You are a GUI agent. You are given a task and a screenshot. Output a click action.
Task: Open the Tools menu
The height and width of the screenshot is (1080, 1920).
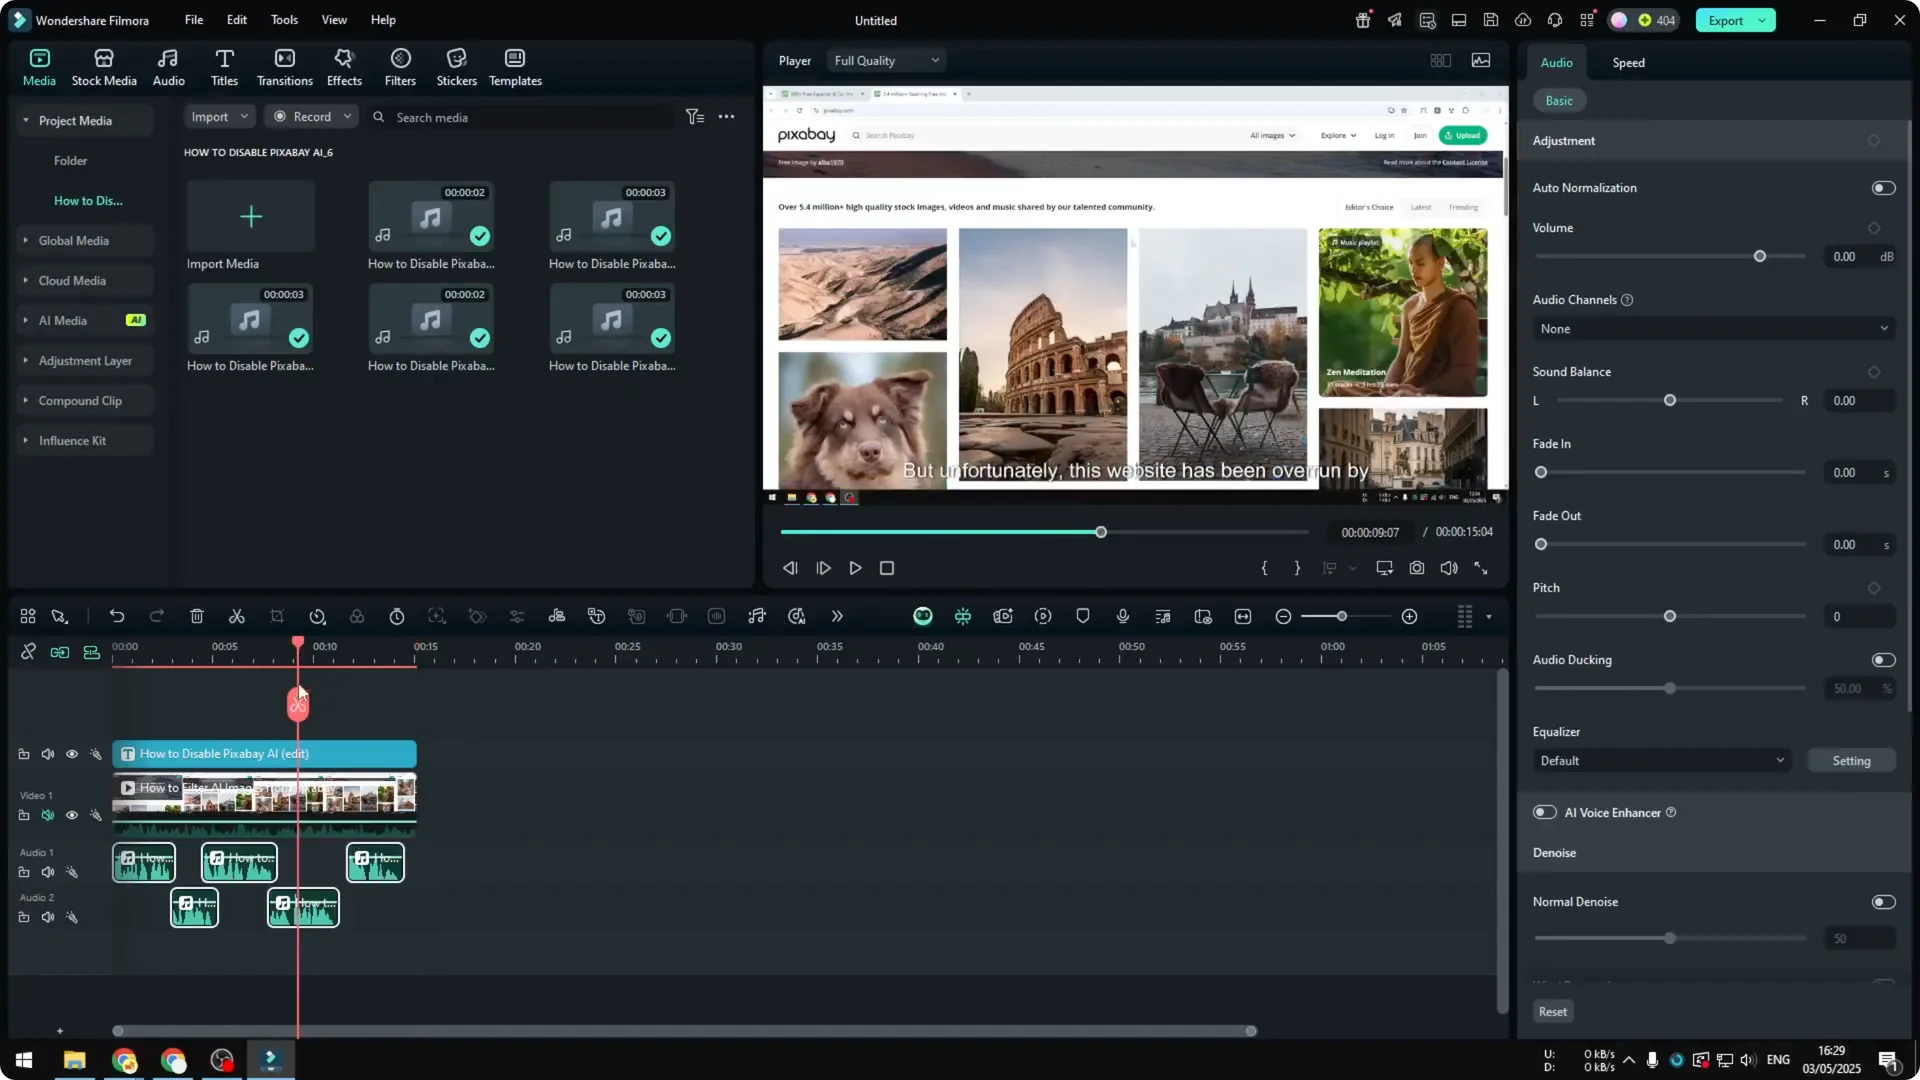(283, 20)
